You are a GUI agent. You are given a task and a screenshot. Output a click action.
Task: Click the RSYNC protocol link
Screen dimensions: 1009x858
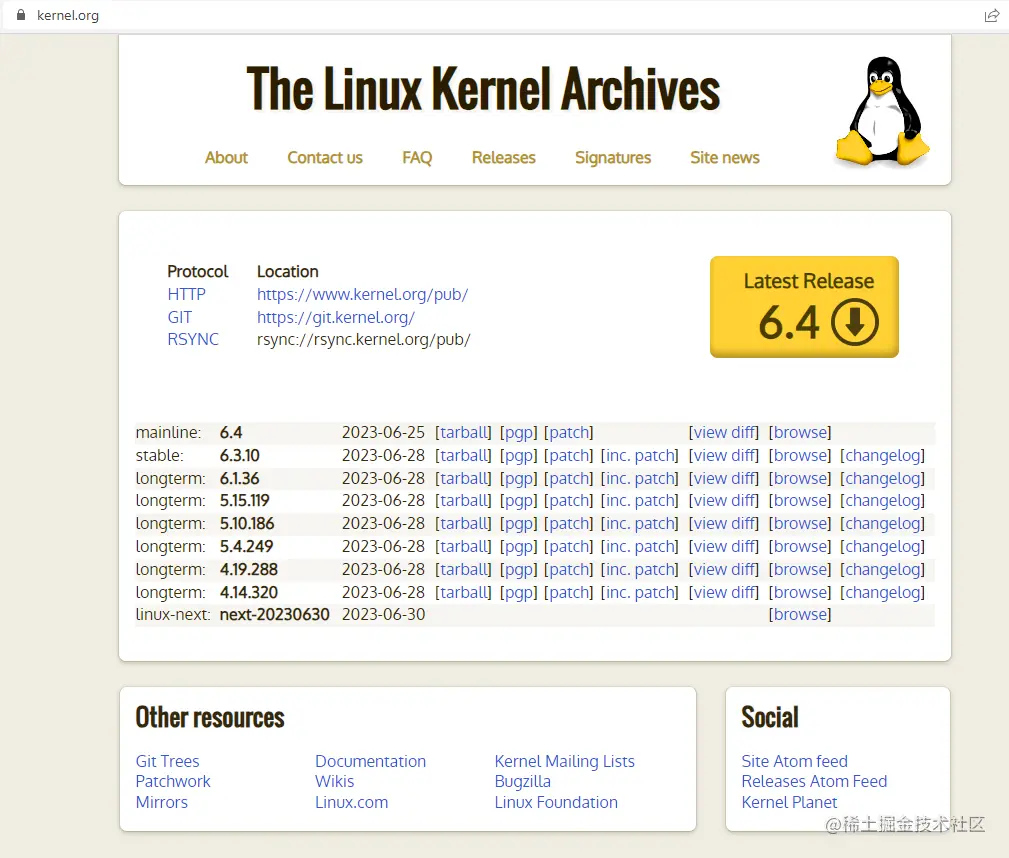coord(193,339)
